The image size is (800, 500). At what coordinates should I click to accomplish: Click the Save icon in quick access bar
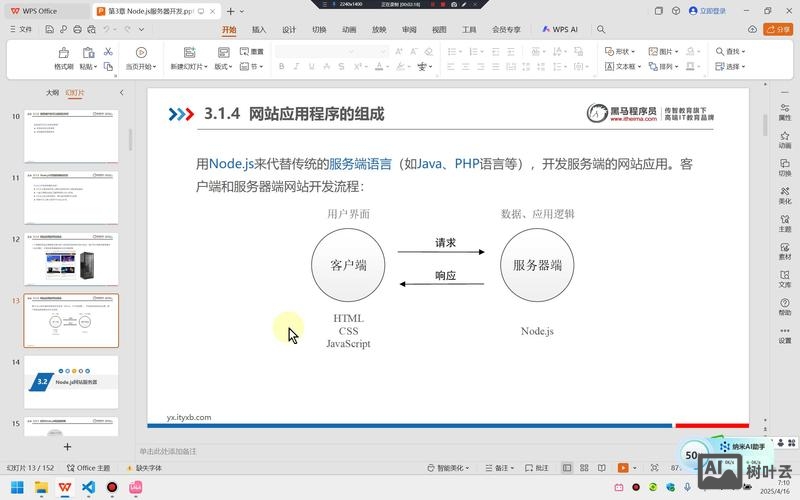(x=49, y=30)
